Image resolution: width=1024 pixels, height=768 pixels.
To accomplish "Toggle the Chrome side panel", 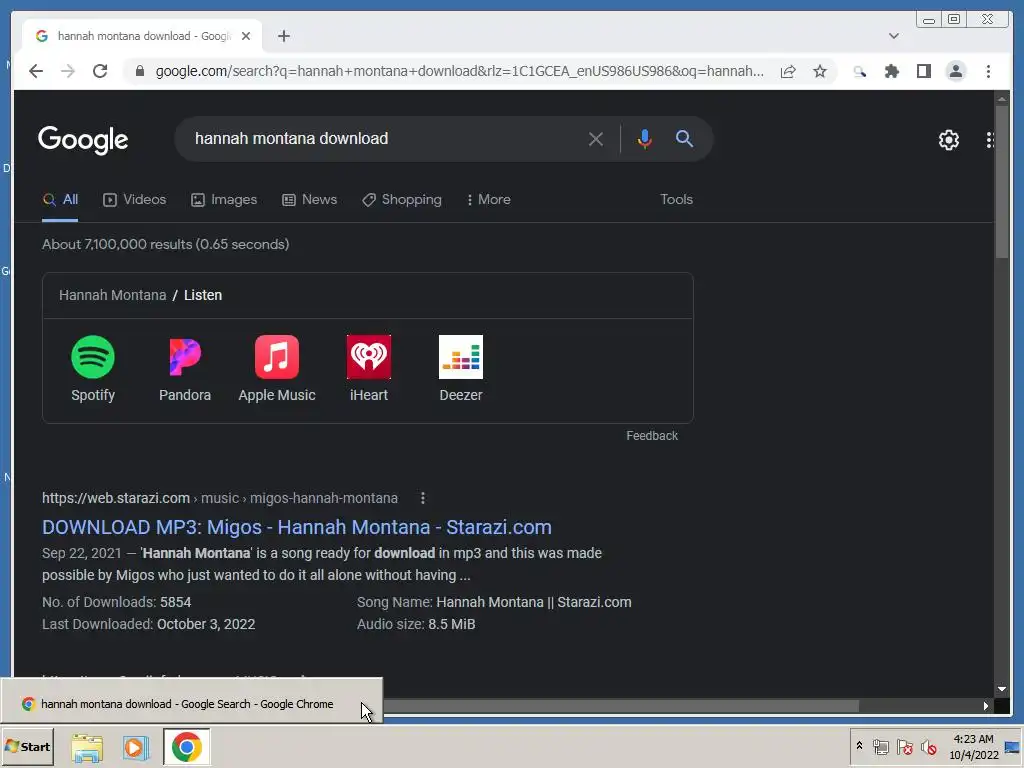I will 923,71.
